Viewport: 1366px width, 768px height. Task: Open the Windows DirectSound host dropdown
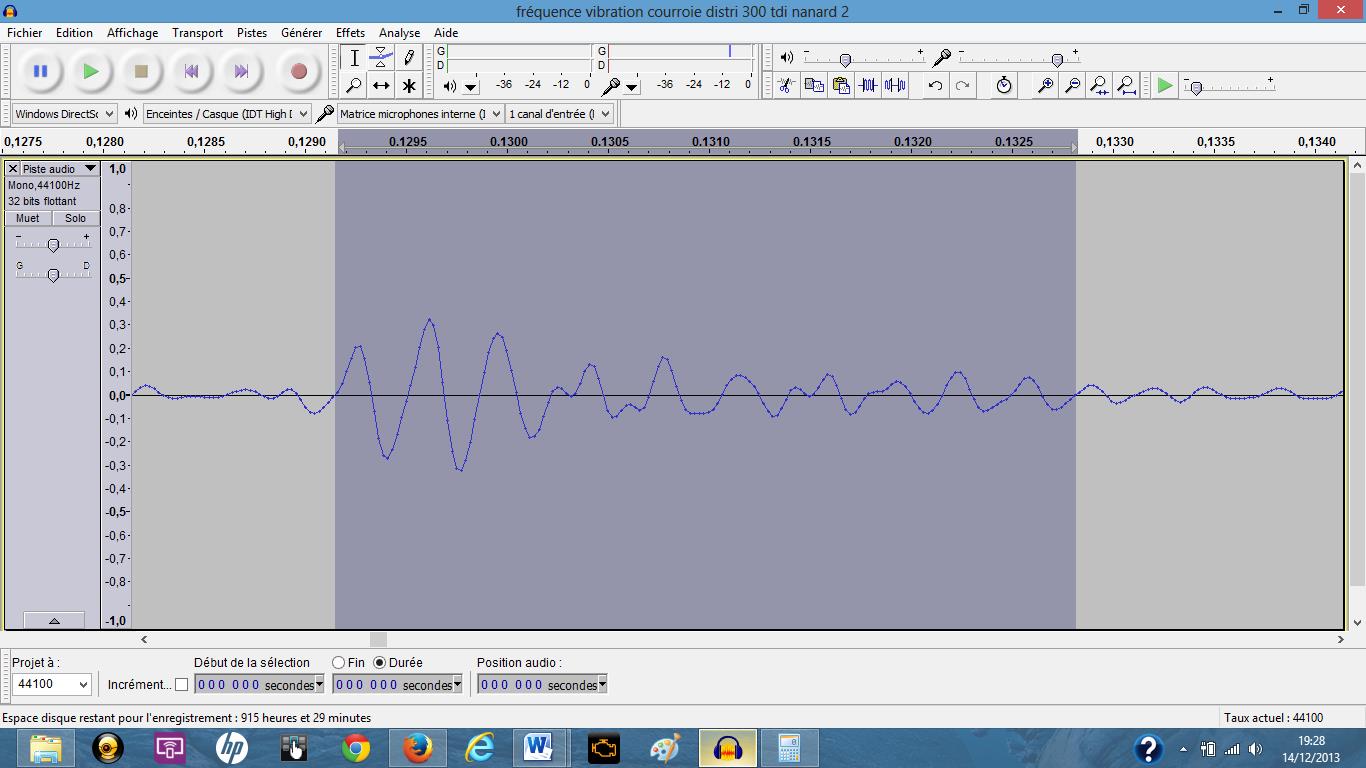(64, 114)
